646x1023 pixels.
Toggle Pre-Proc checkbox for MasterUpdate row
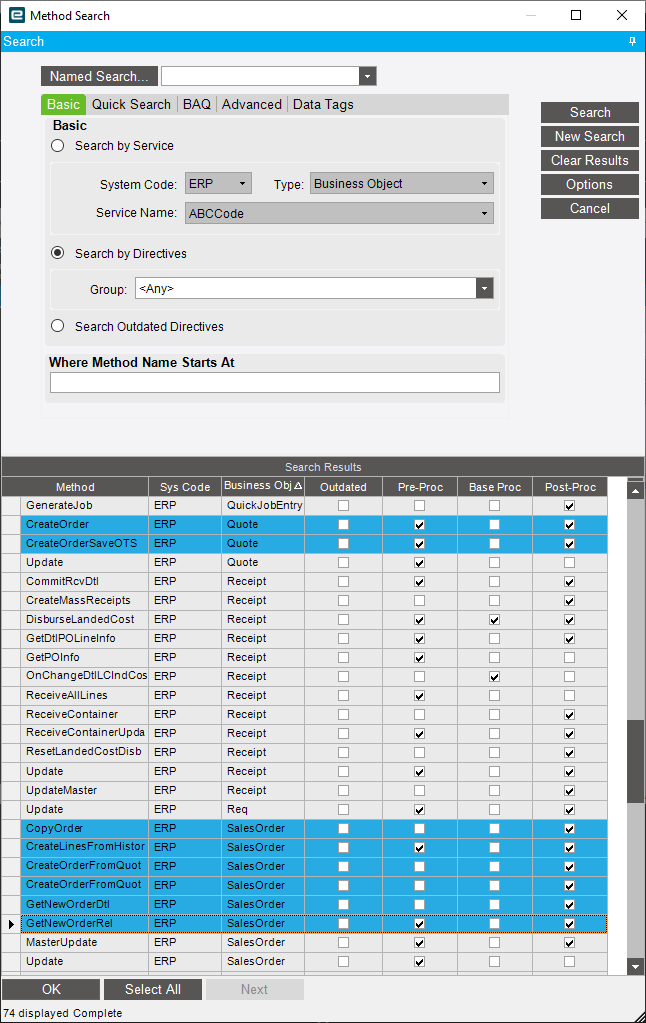[x=420, y=943]
